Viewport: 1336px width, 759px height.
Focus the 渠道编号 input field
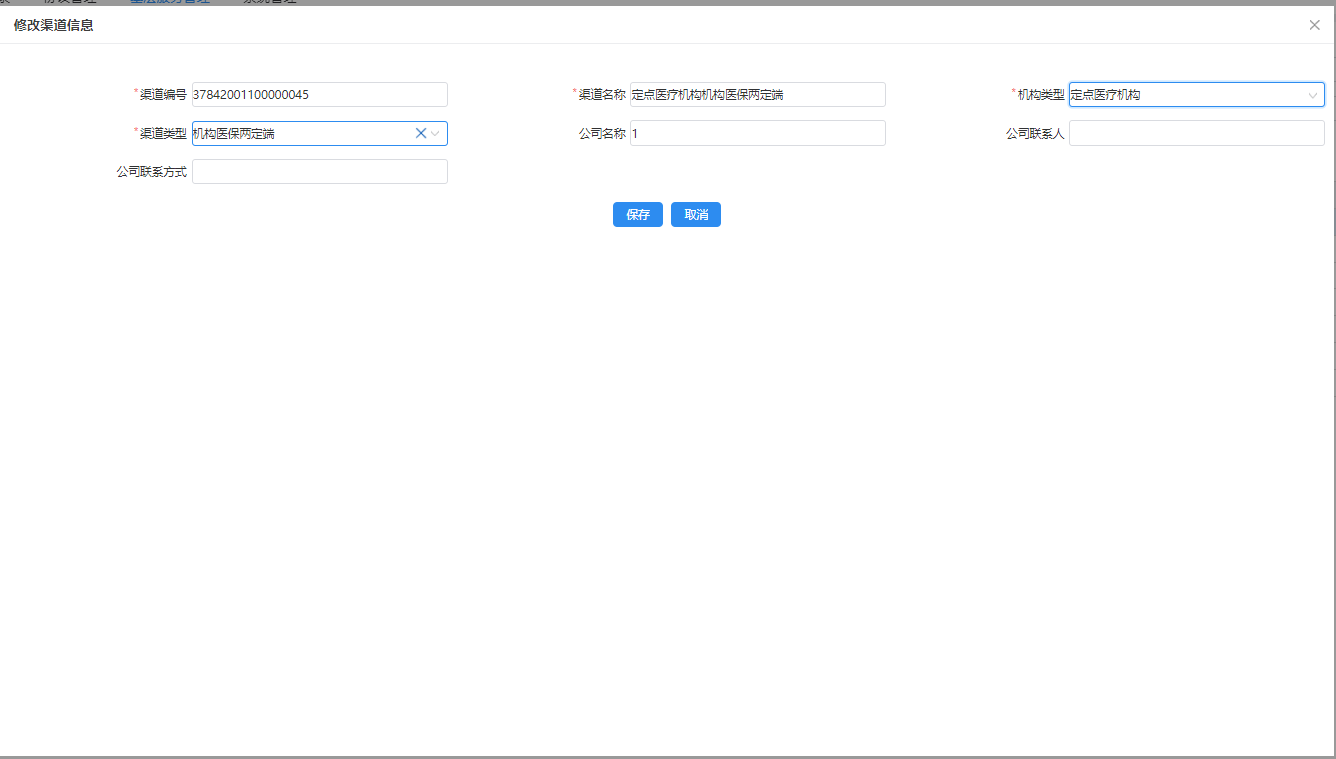point(319,95)
